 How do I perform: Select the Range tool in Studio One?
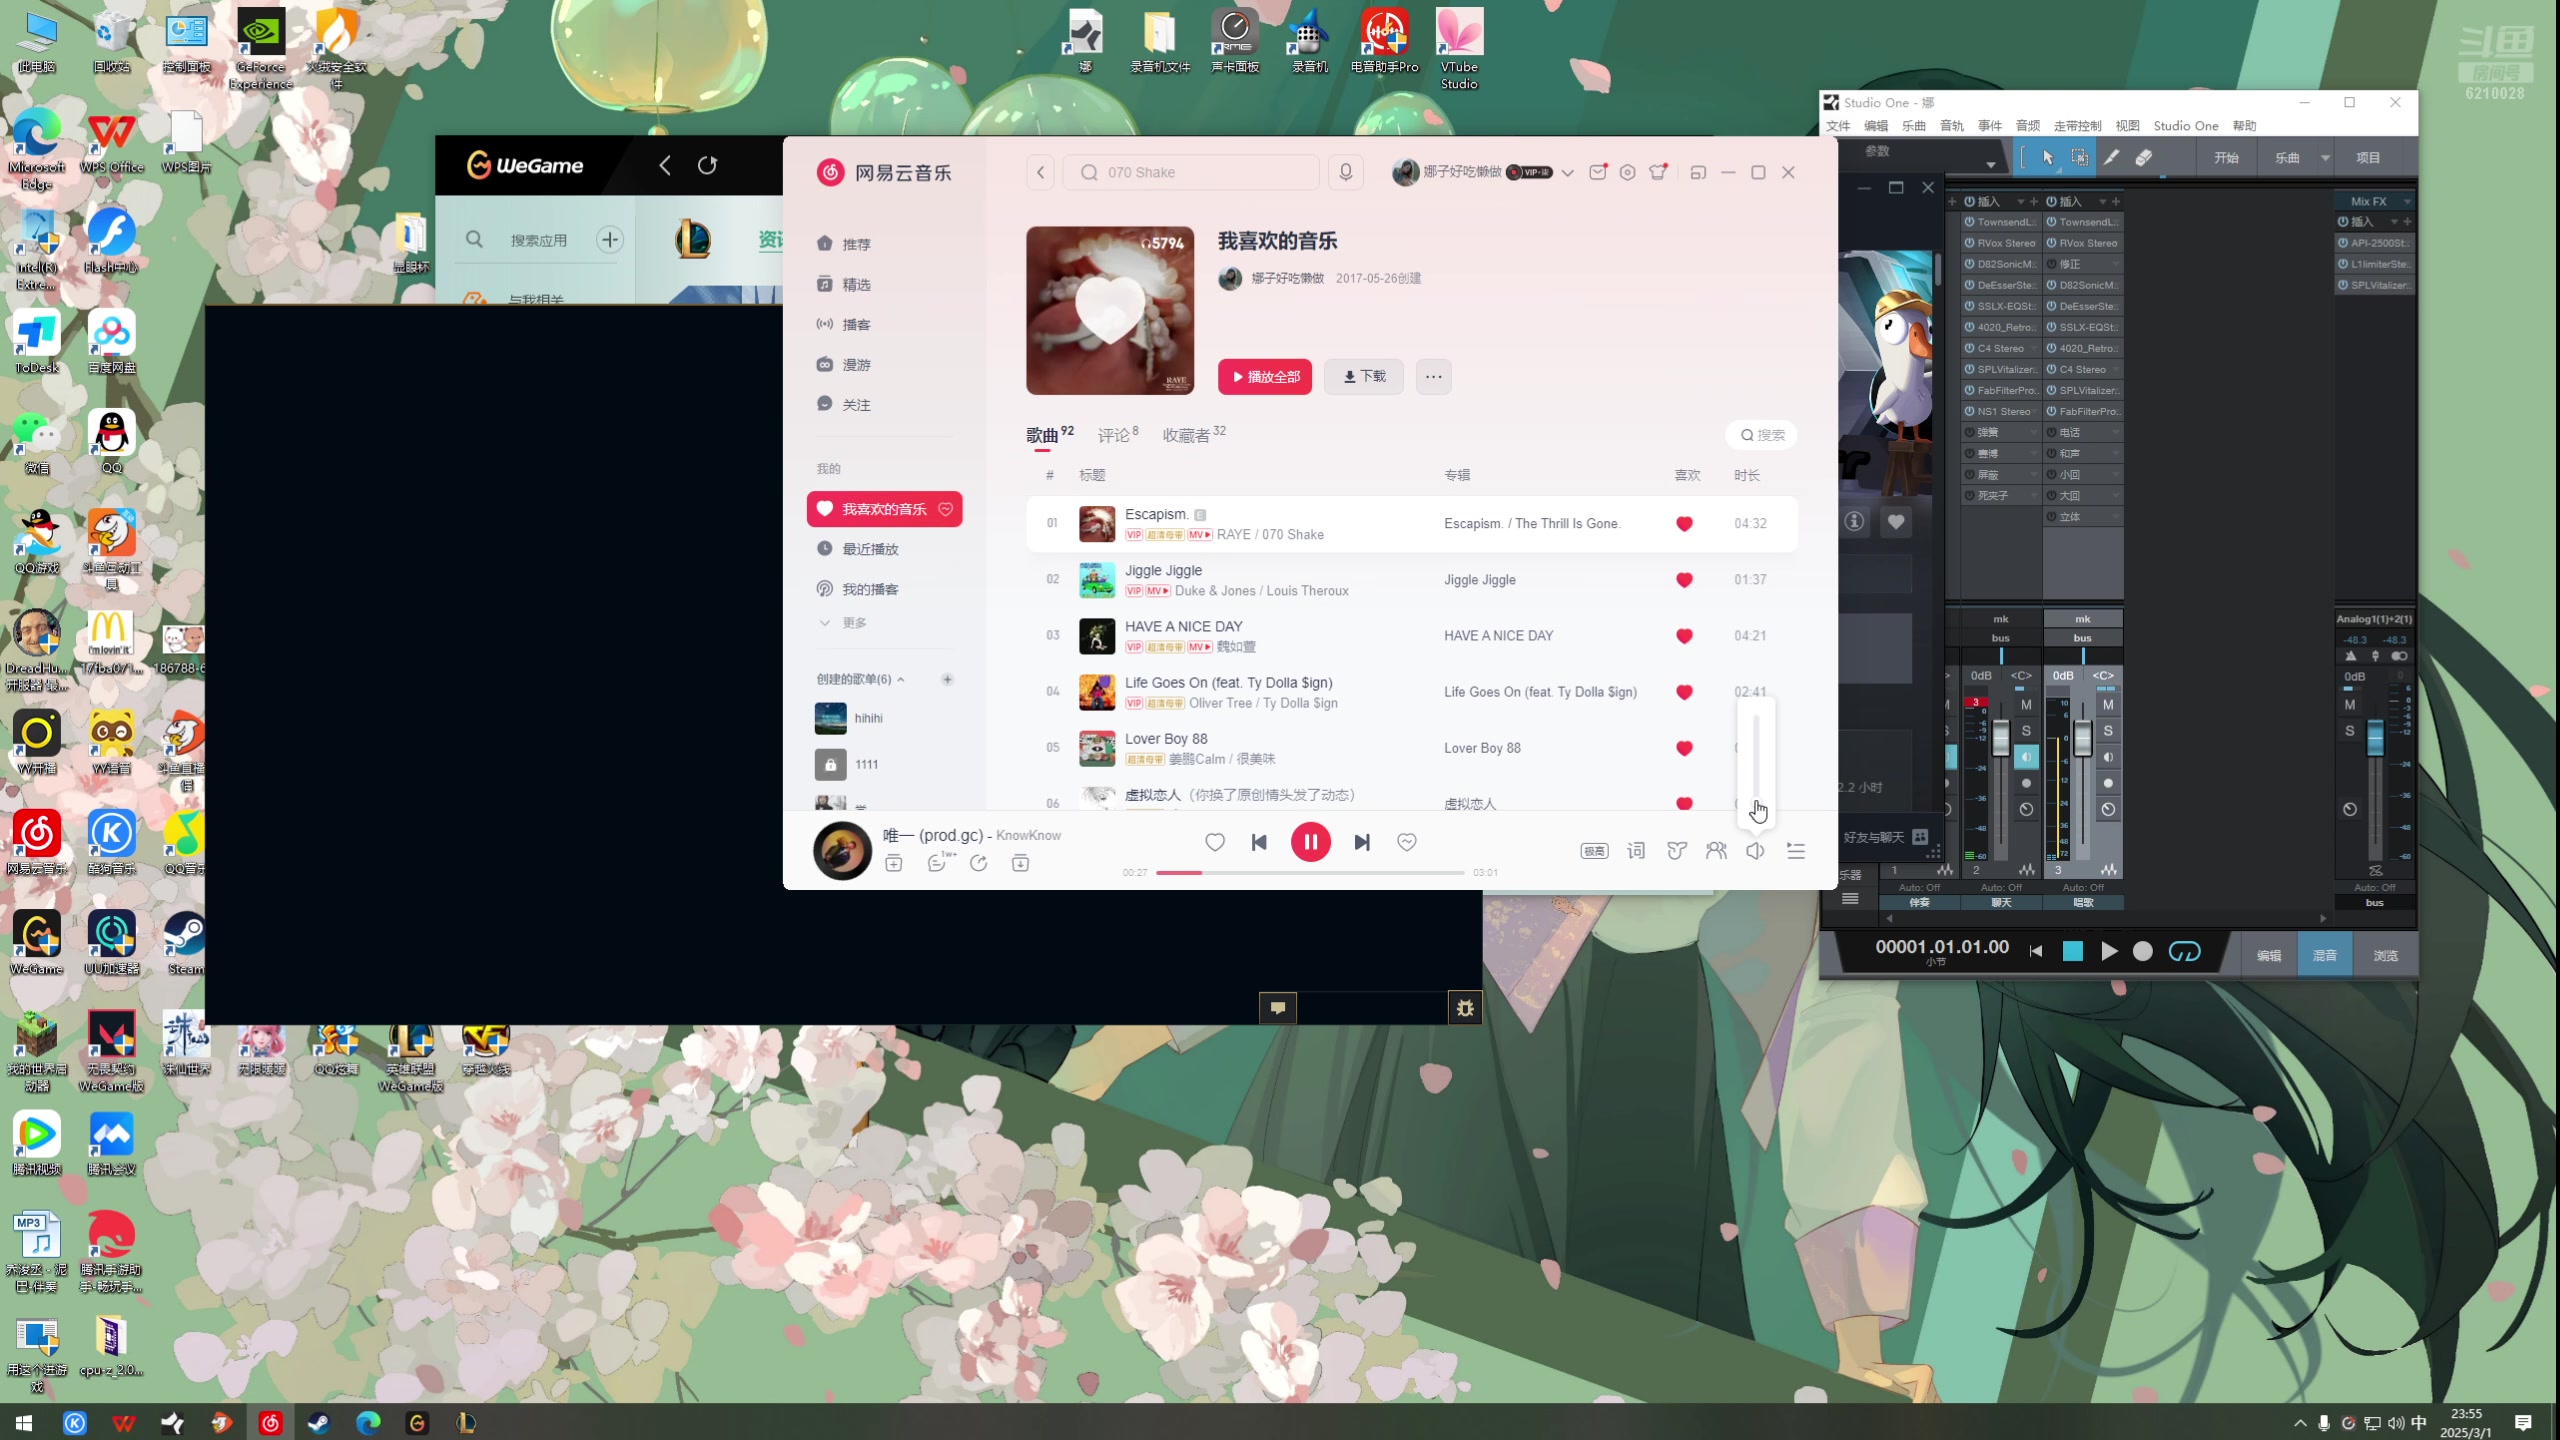click(2079, 157)
